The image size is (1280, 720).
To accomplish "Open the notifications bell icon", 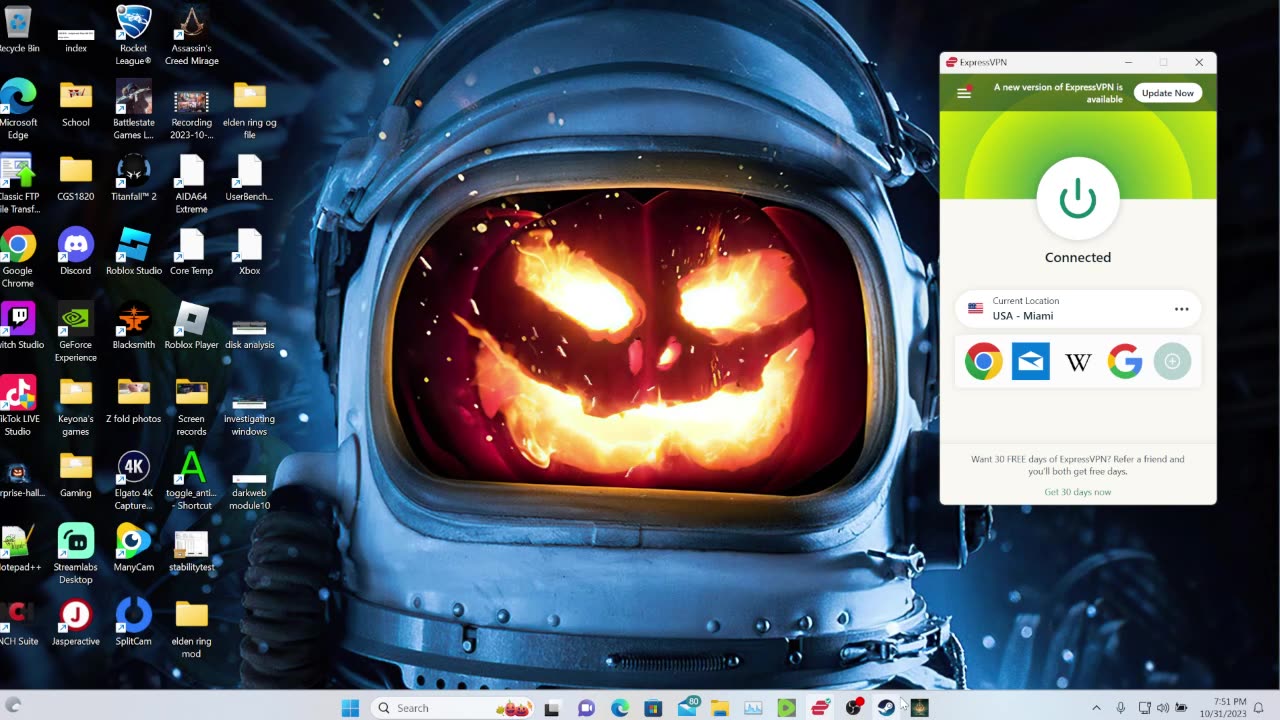I will (x=1259, y=708).
